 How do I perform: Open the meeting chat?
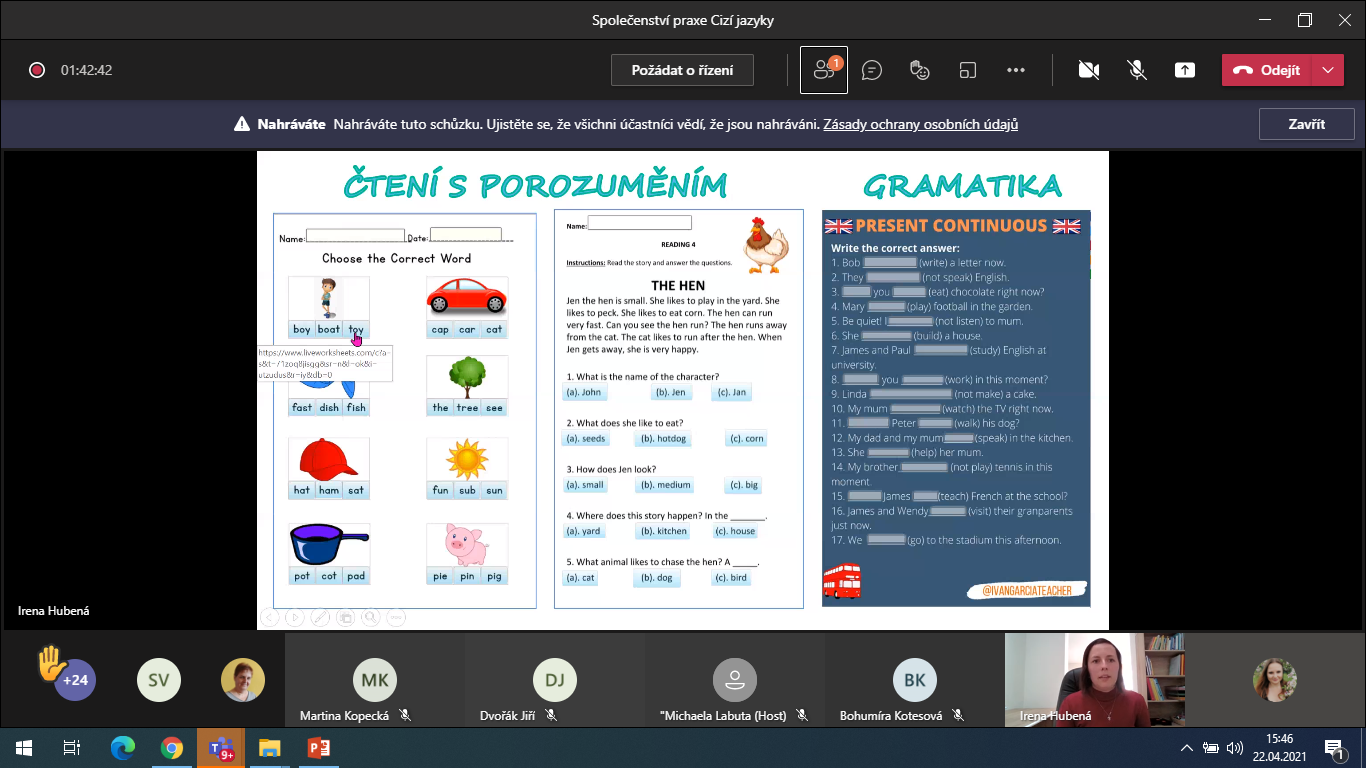[x=872, y=70]
